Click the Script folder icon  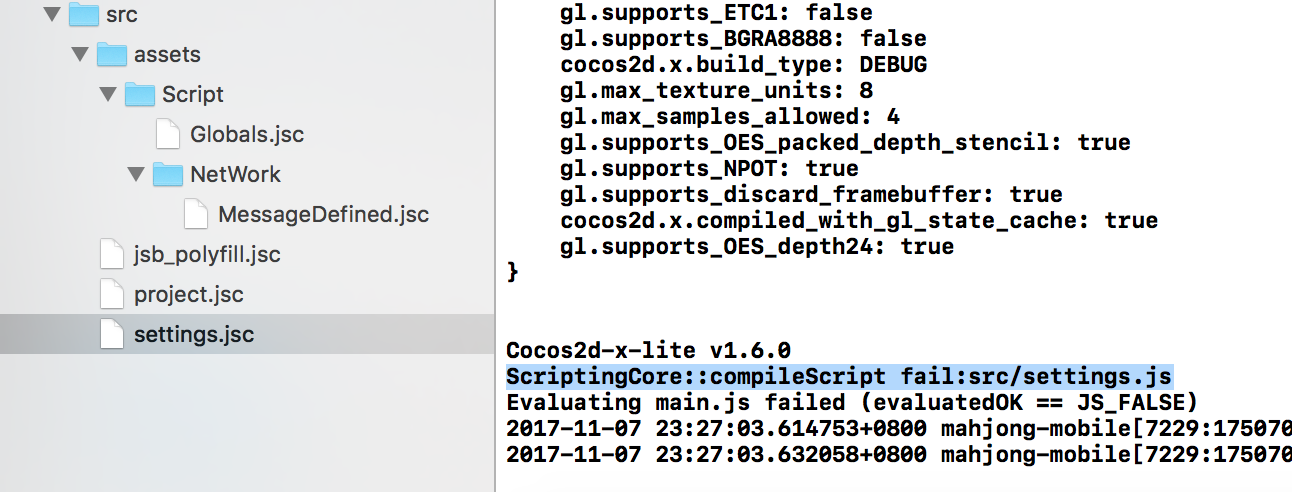pos(141,94)
